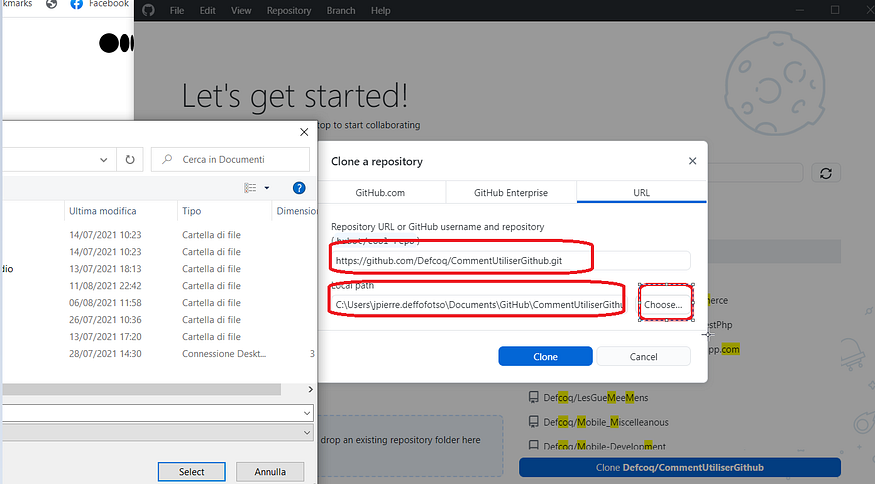Open the View menu in GitHub Desktop
The width and height of the screenshot is (875, 484).
[241, 11]
